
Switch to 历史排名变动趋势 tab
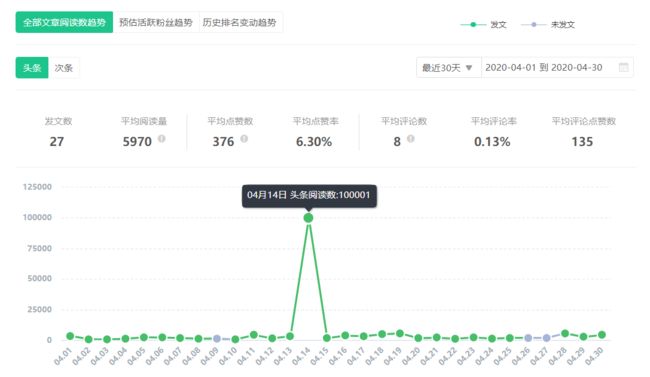coord(240,22)
